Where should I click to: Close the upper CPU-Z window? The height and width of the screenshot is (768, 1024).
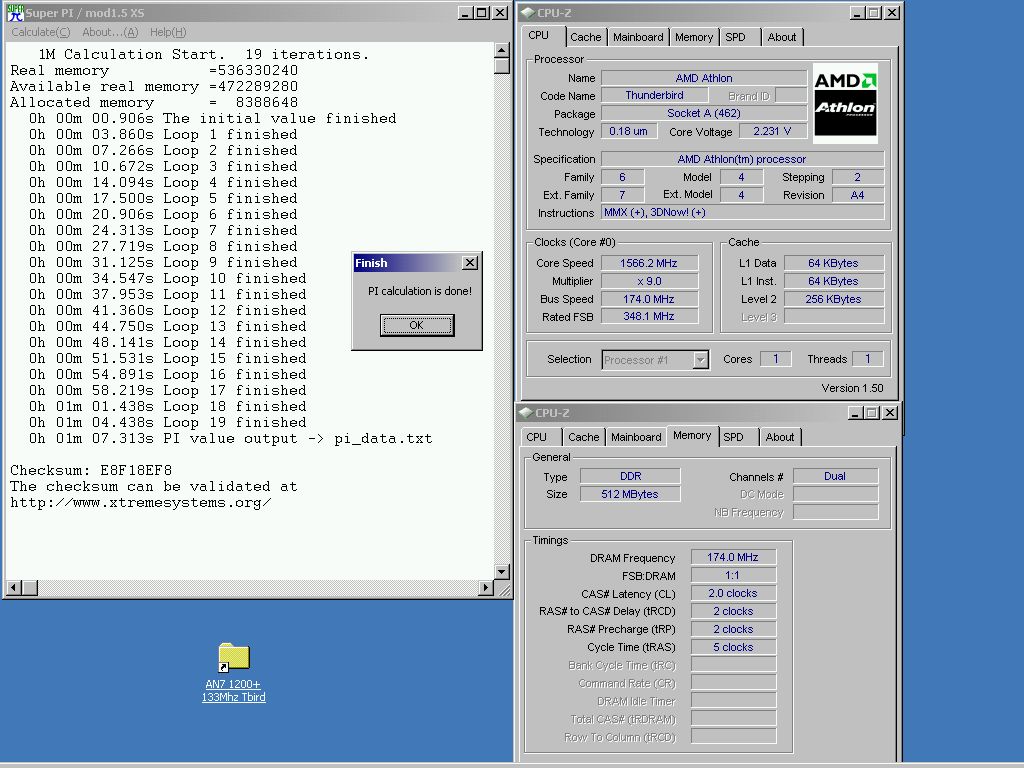point(892,12)
